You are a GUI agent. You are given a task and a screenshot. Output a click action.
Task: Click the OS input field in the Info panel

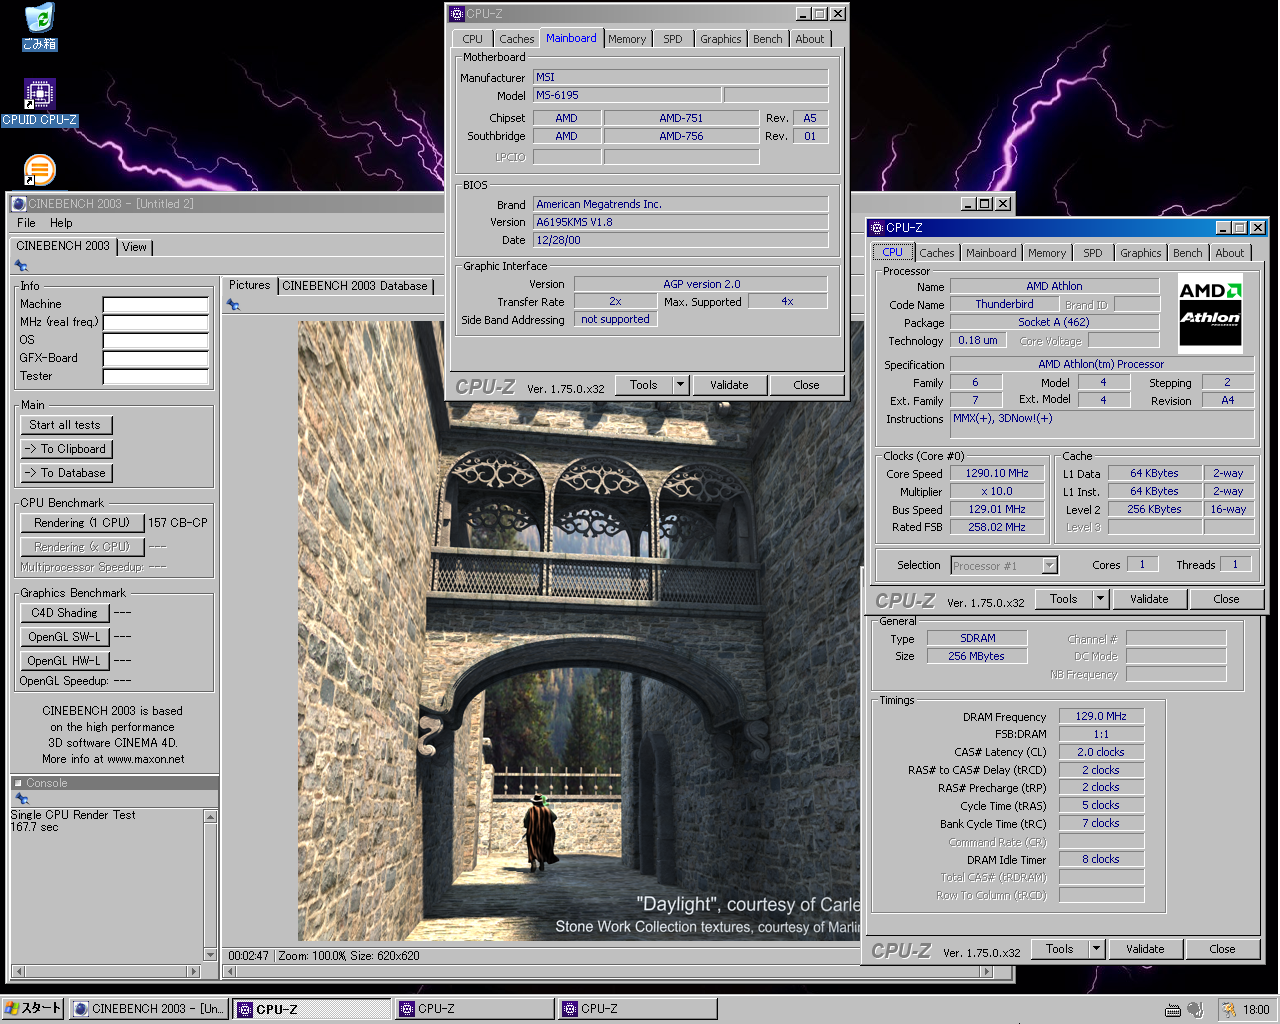click(x=156, y=341)
